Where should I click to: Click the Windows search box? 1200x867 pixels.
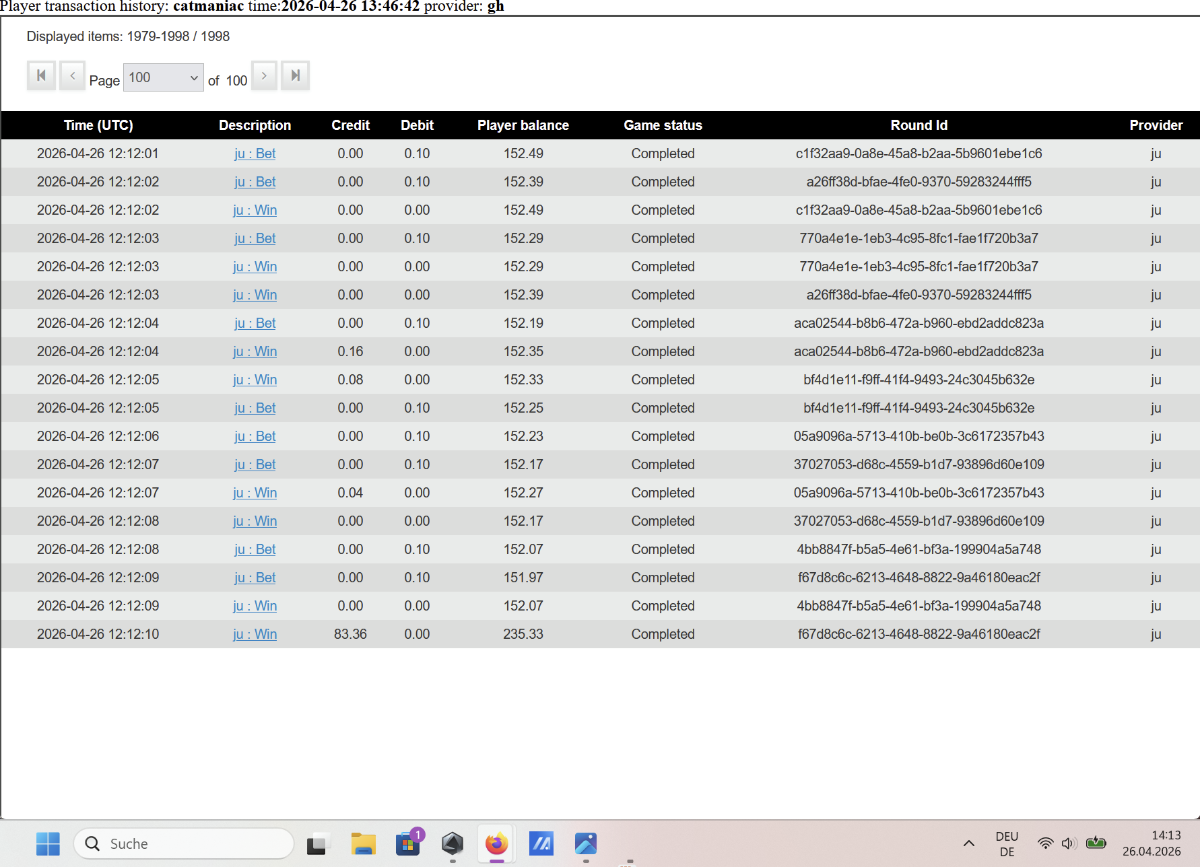[x=184, y=843]
